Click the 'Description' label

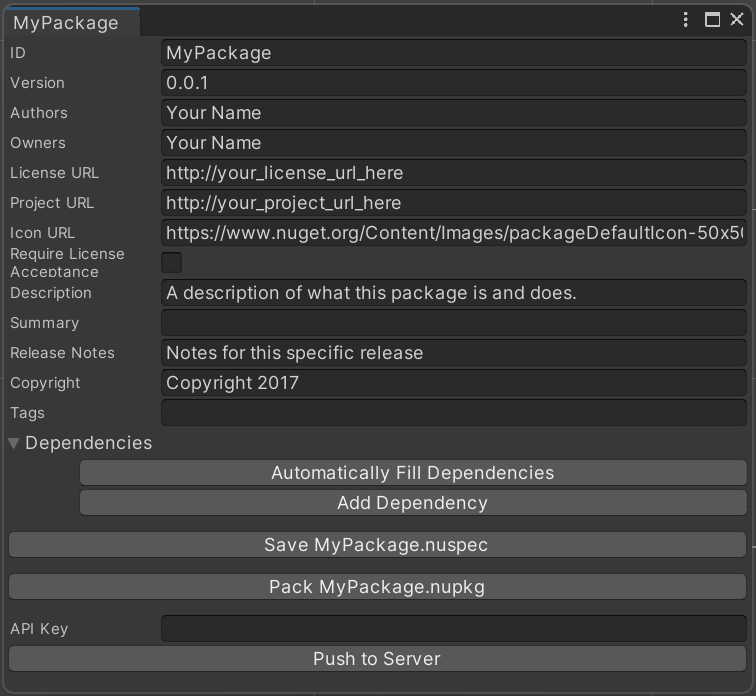click(51, 293)
